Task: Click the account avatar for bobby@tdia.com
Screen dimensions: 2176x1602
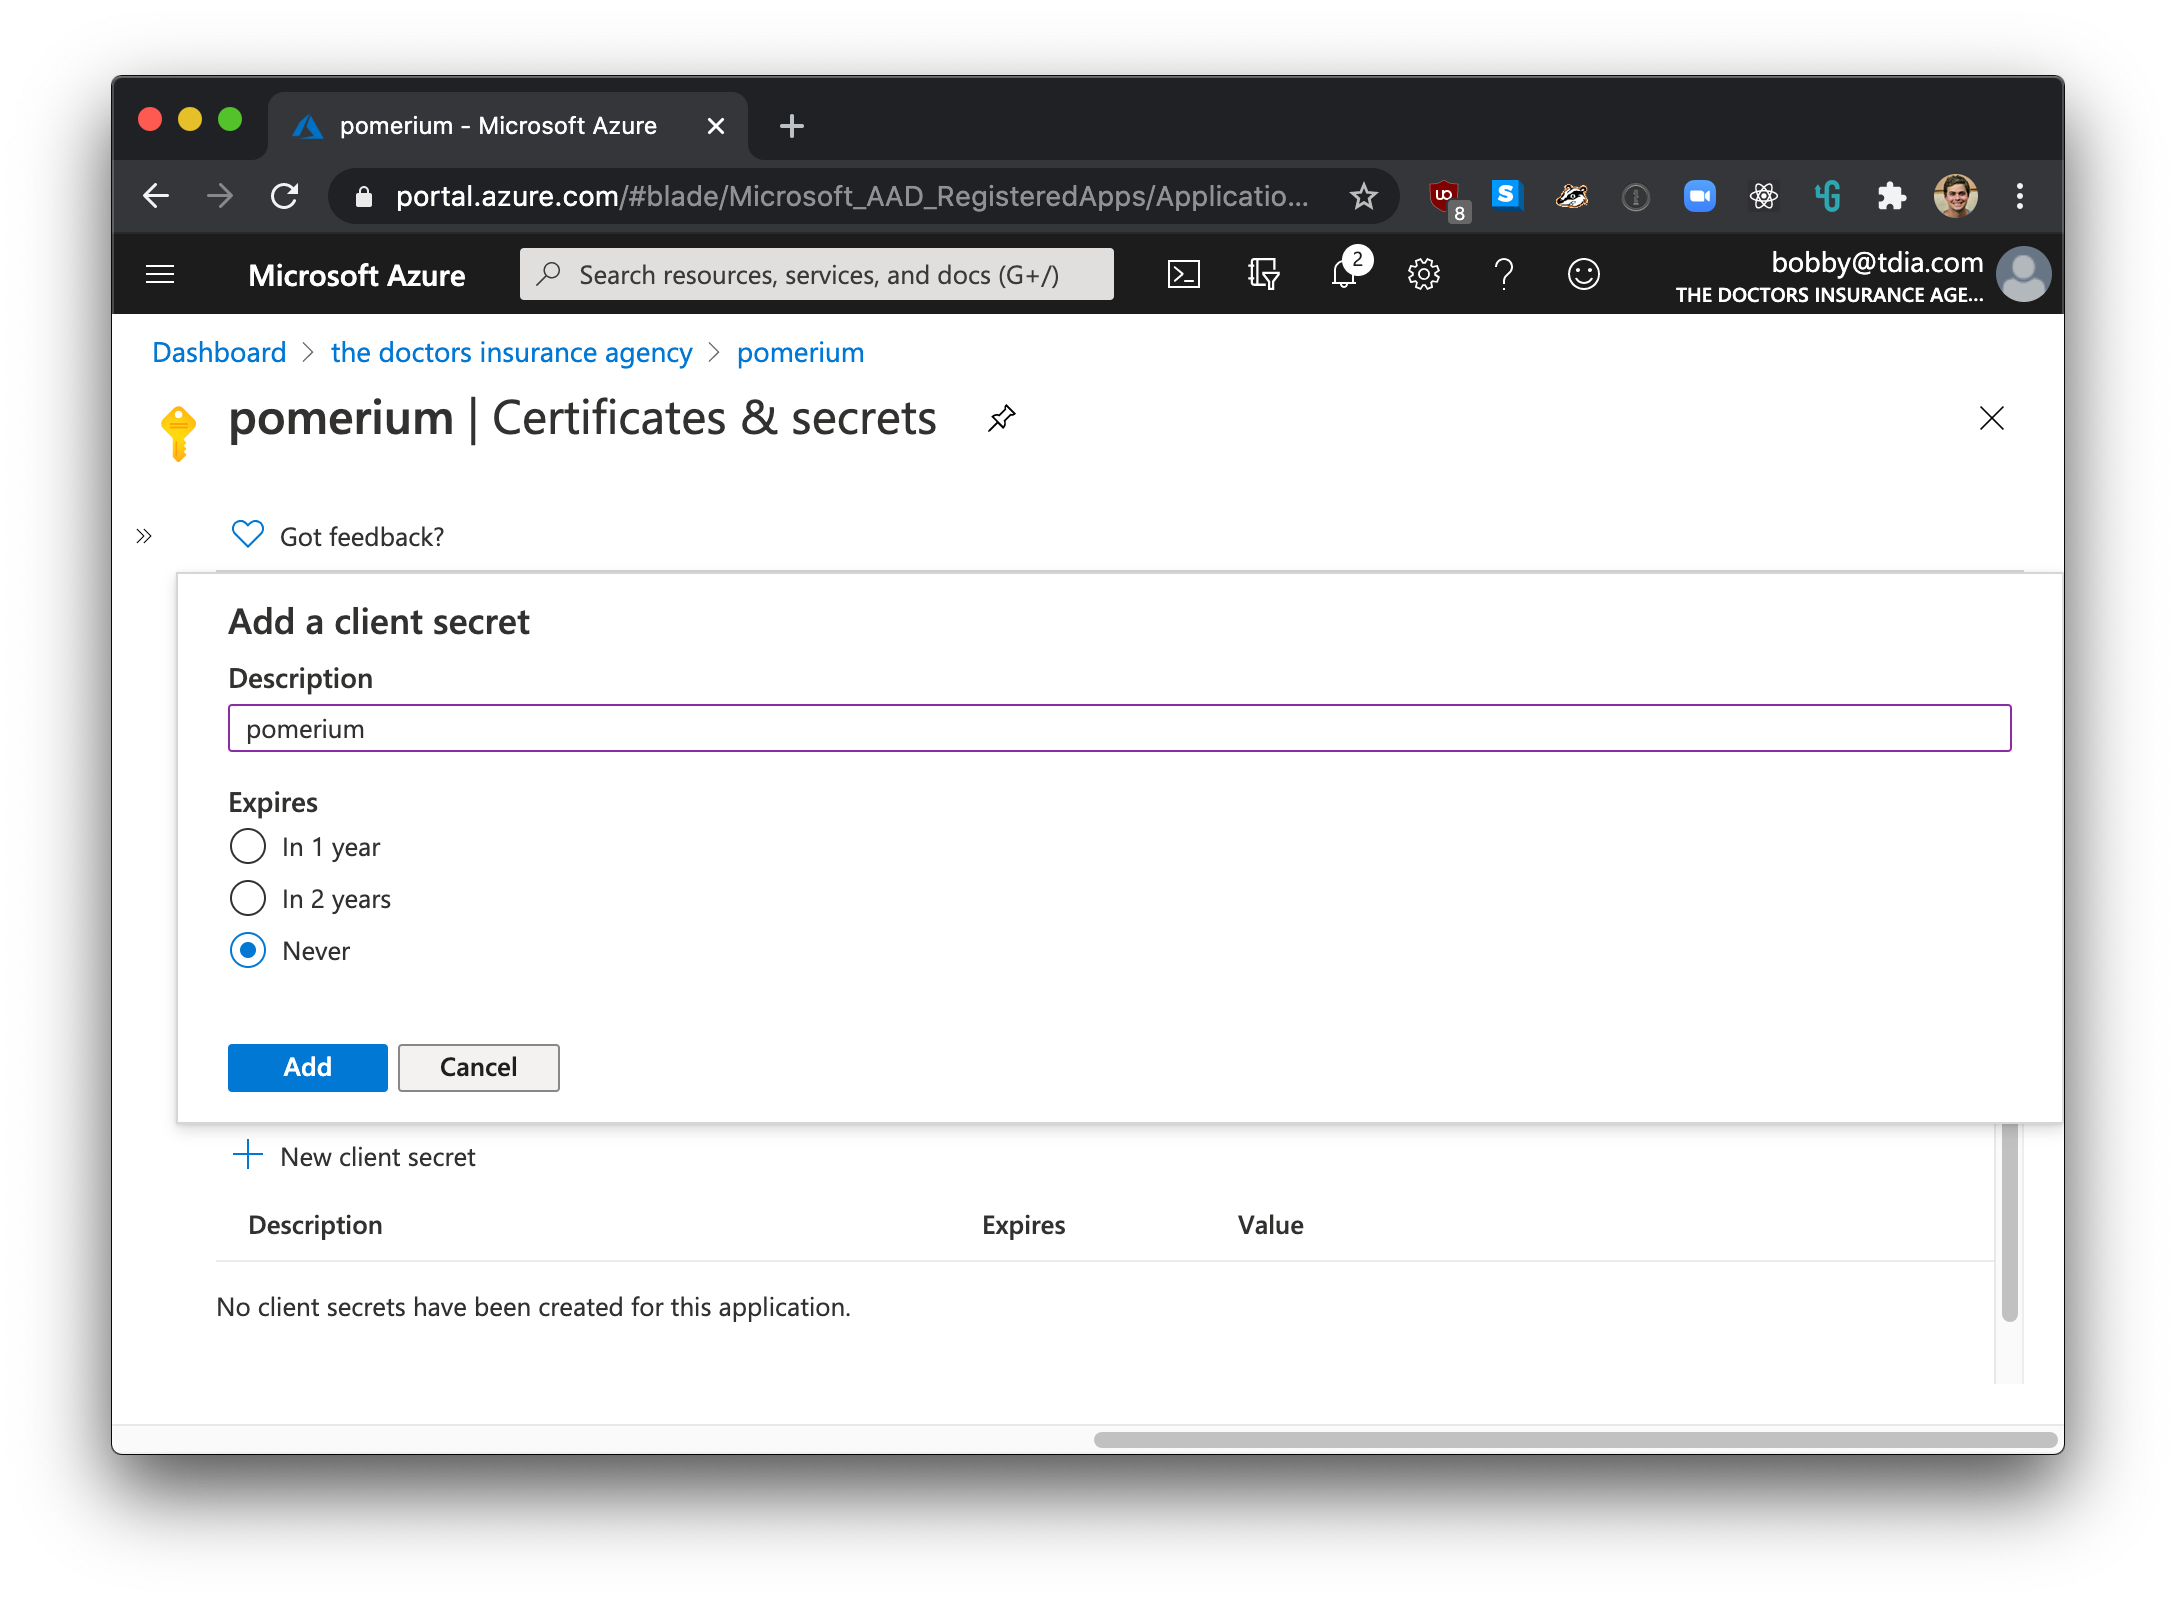Action: [x=2022, y=274]
